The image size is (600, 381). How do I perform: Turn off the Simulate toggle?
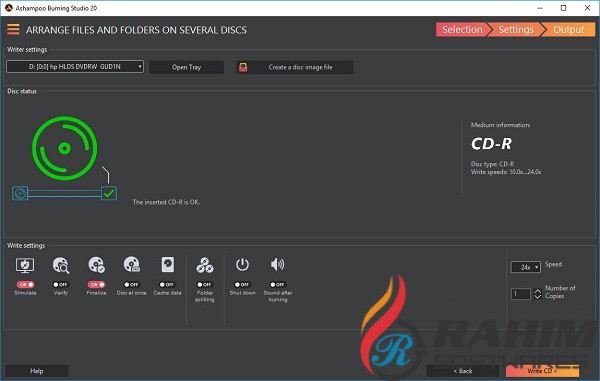coord(25,285)
